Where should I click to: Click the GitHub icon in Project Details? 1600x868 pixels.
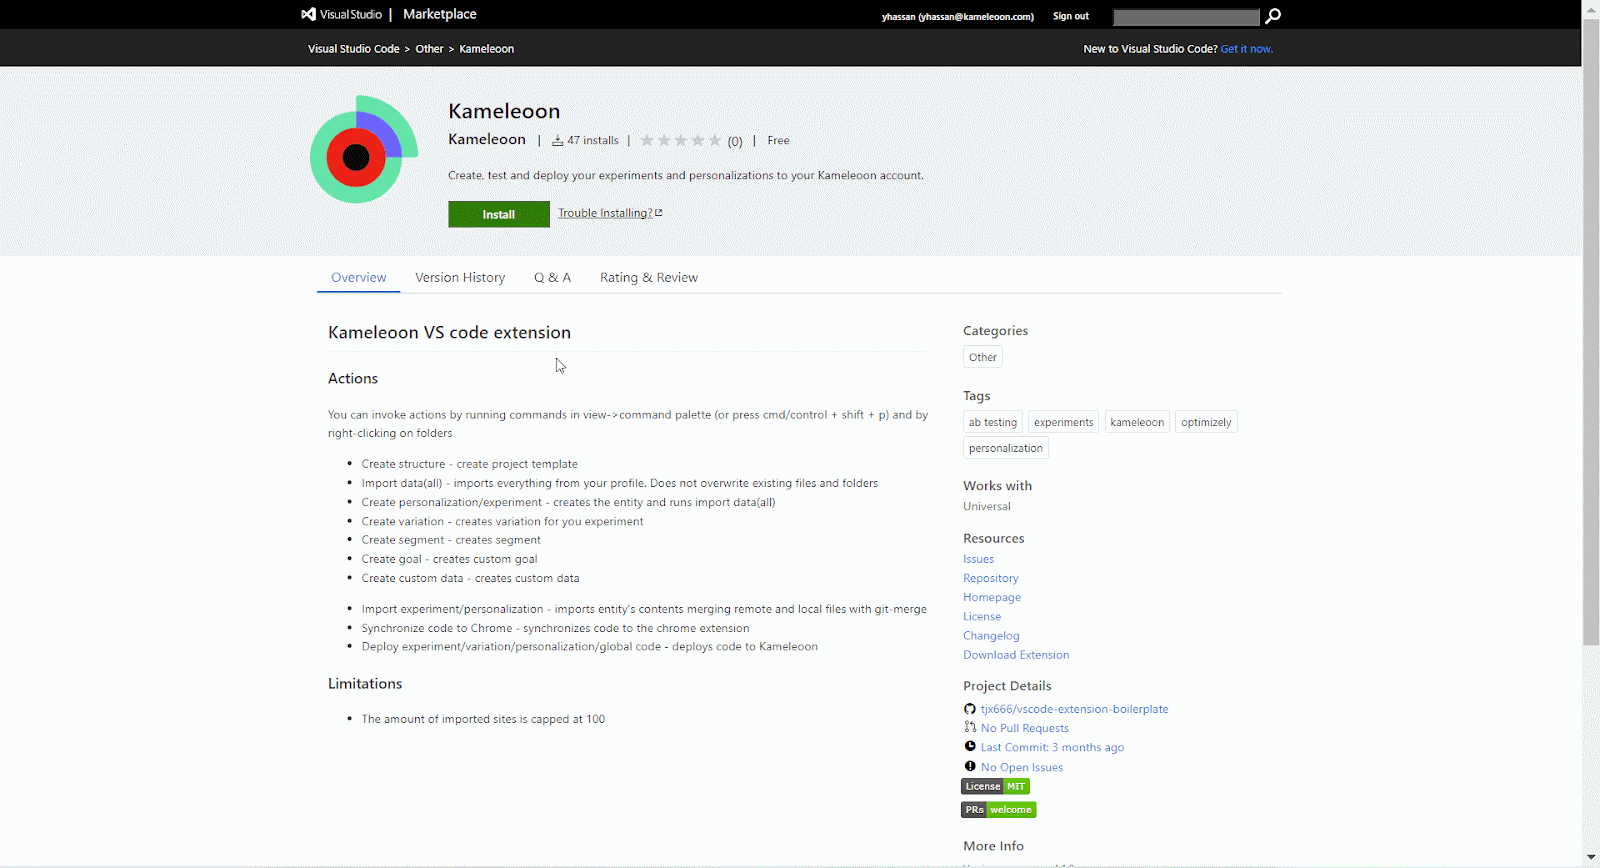[969, 709]
